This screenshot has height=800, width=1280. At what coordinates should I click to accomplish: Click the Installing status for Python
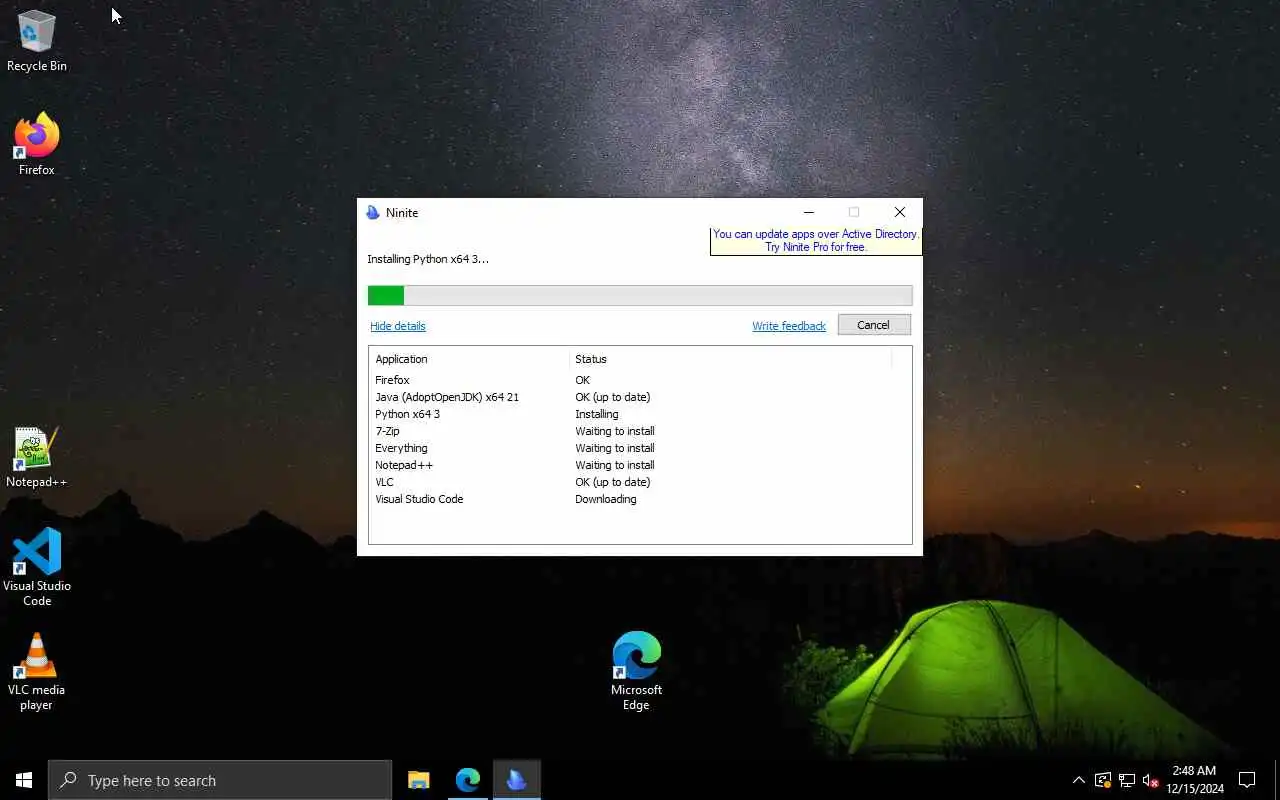tap(597, 414)
